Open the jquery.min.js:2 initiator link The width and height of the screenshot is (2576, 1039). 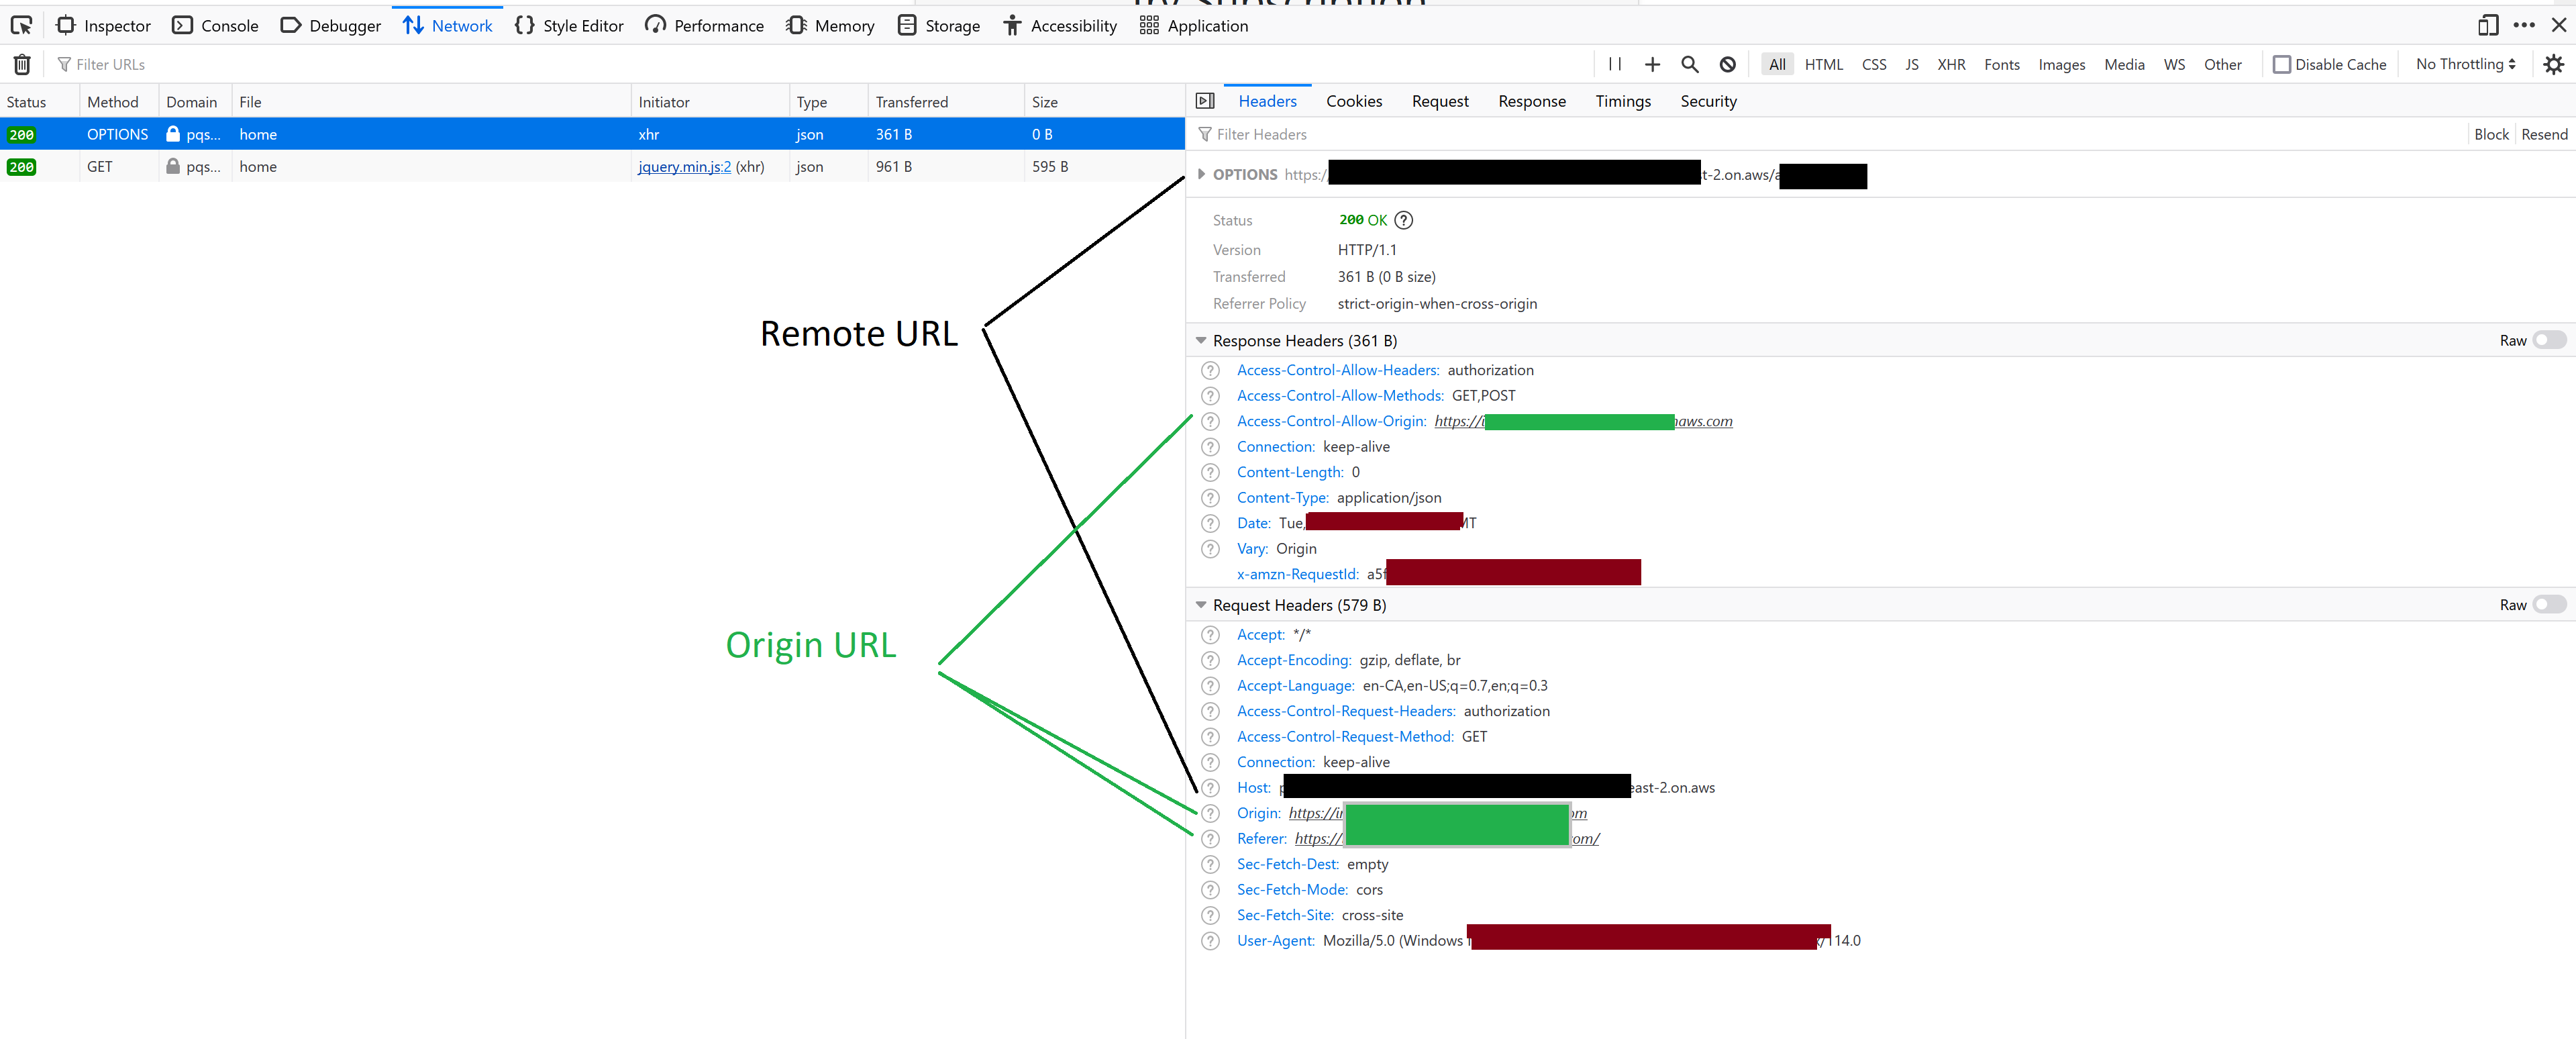pyautogui.click(x=684, y=166)
